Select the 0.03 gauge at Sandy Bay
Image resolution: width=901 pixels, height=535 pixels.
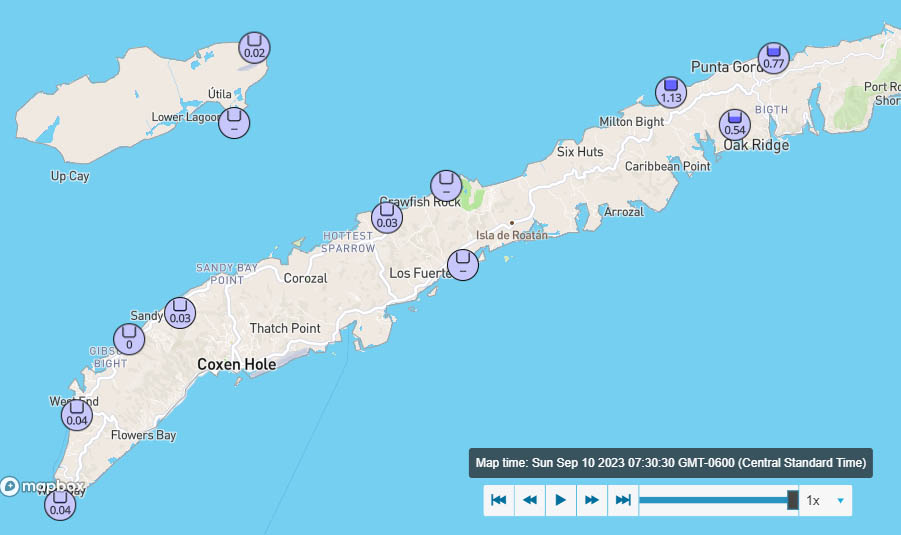point(180,313)
